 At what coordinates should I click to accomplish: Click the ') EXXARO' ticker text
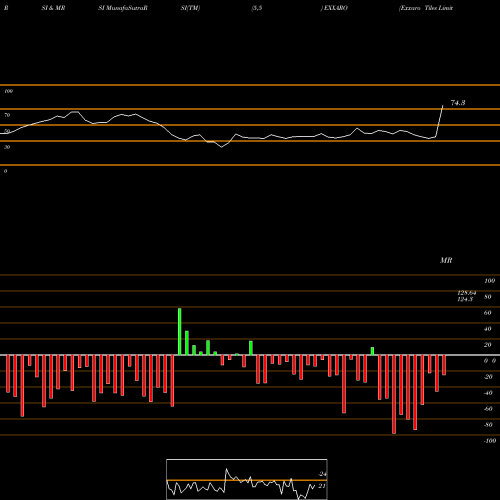click(x=334, y=8)
